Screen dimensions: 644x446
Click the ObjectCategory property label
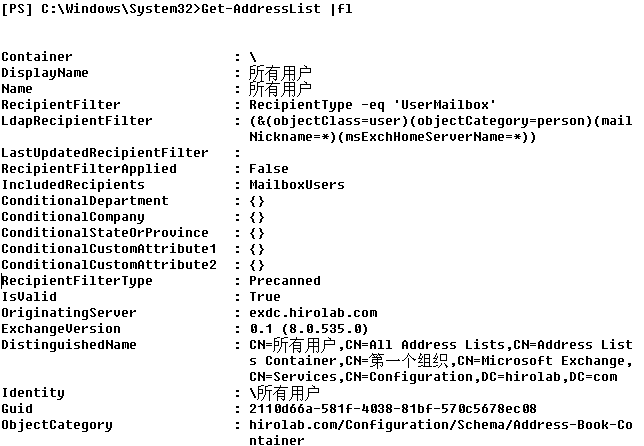tap(57, 425)
